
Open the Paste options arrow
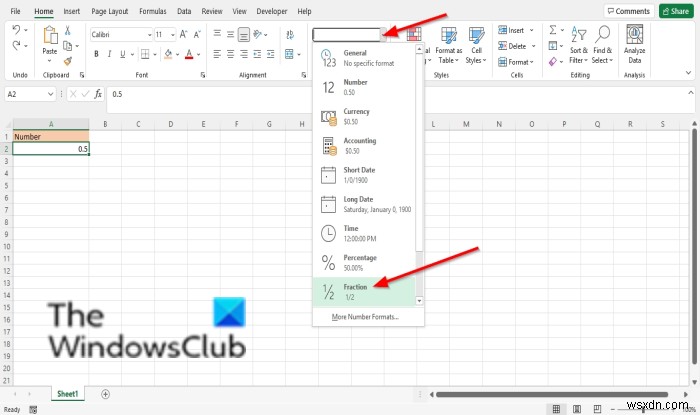[50, 61]
